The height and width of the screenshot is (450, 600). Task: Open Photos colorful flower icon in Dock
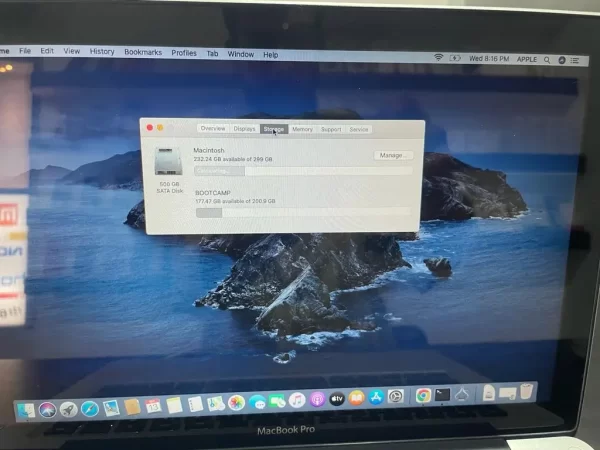pyautogui.click(x=236, y=403)
